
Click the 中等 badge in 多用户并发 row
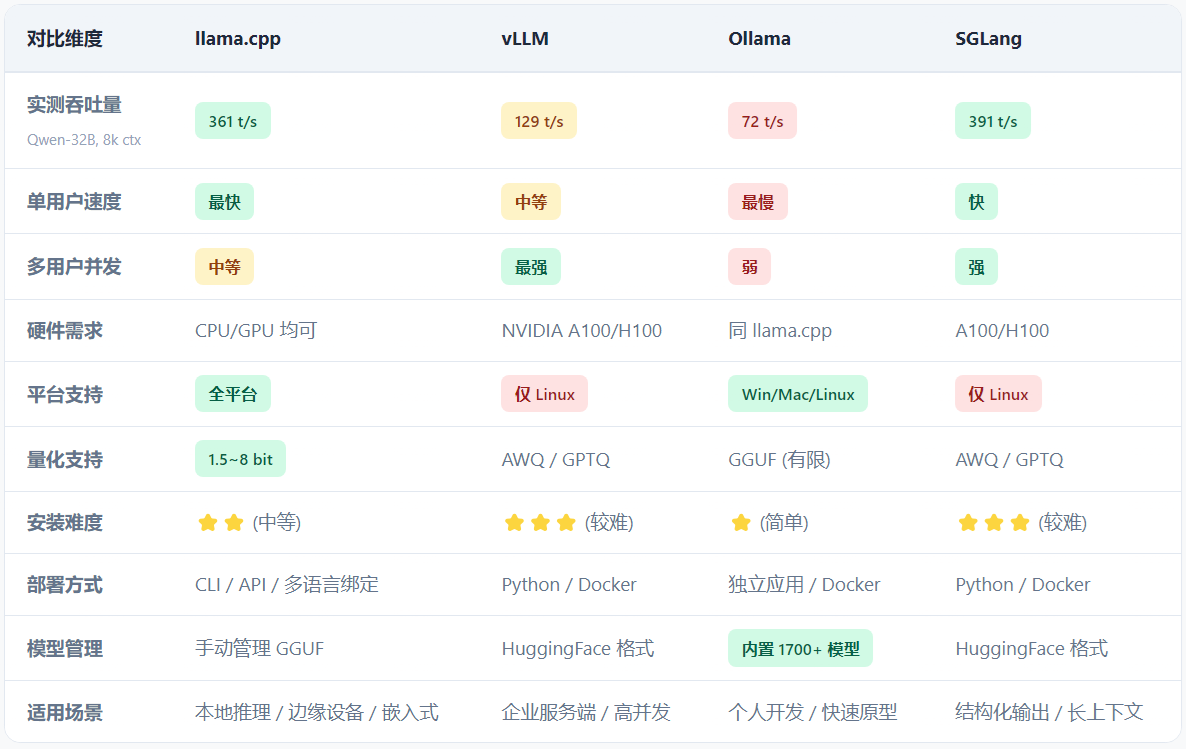[x=225, y=267]
